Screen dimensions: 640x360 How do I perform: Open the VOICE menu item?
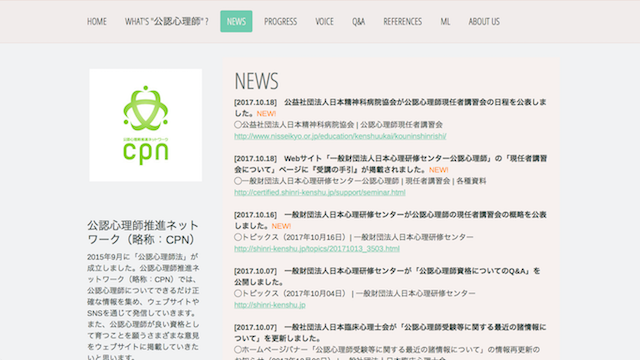point(324,21)
